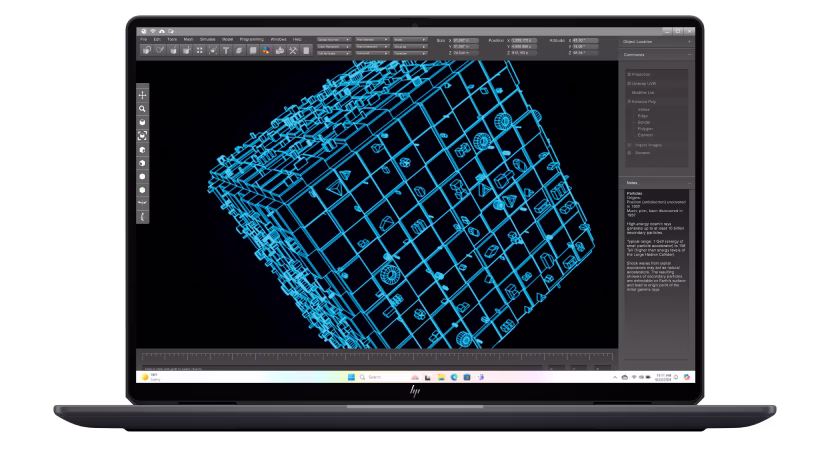Screen dimensions: 830x450
Task: Select the Vertex sub-item
Action: tap(644, 110)
